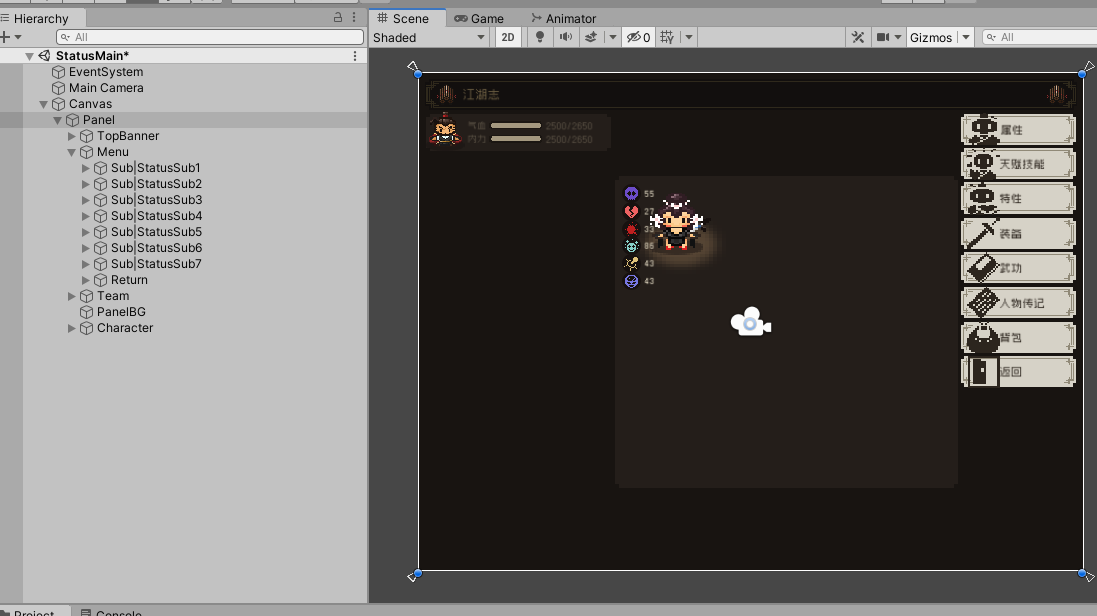Collapse the Canvas object foldout
1097x616 pixels.
[x=43, y=104]
